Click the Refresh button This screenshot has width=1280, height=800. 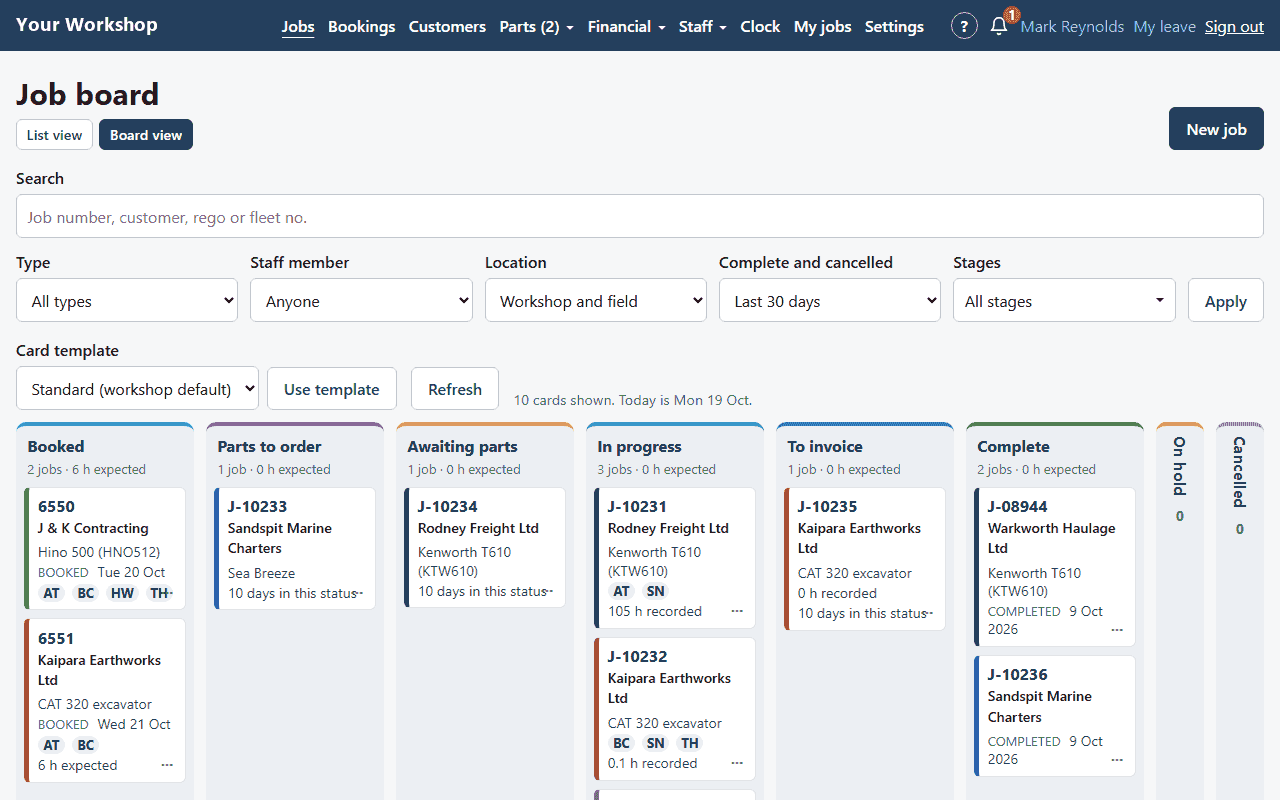point(455,388)
